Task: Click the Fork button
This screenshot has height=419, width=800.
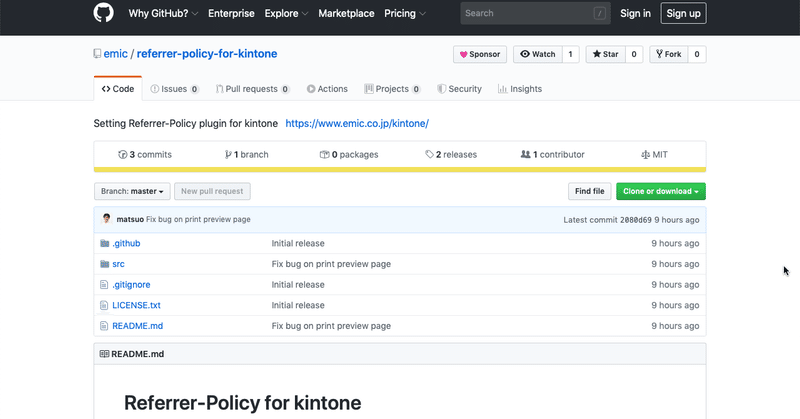Action: (x=669, y=54)
